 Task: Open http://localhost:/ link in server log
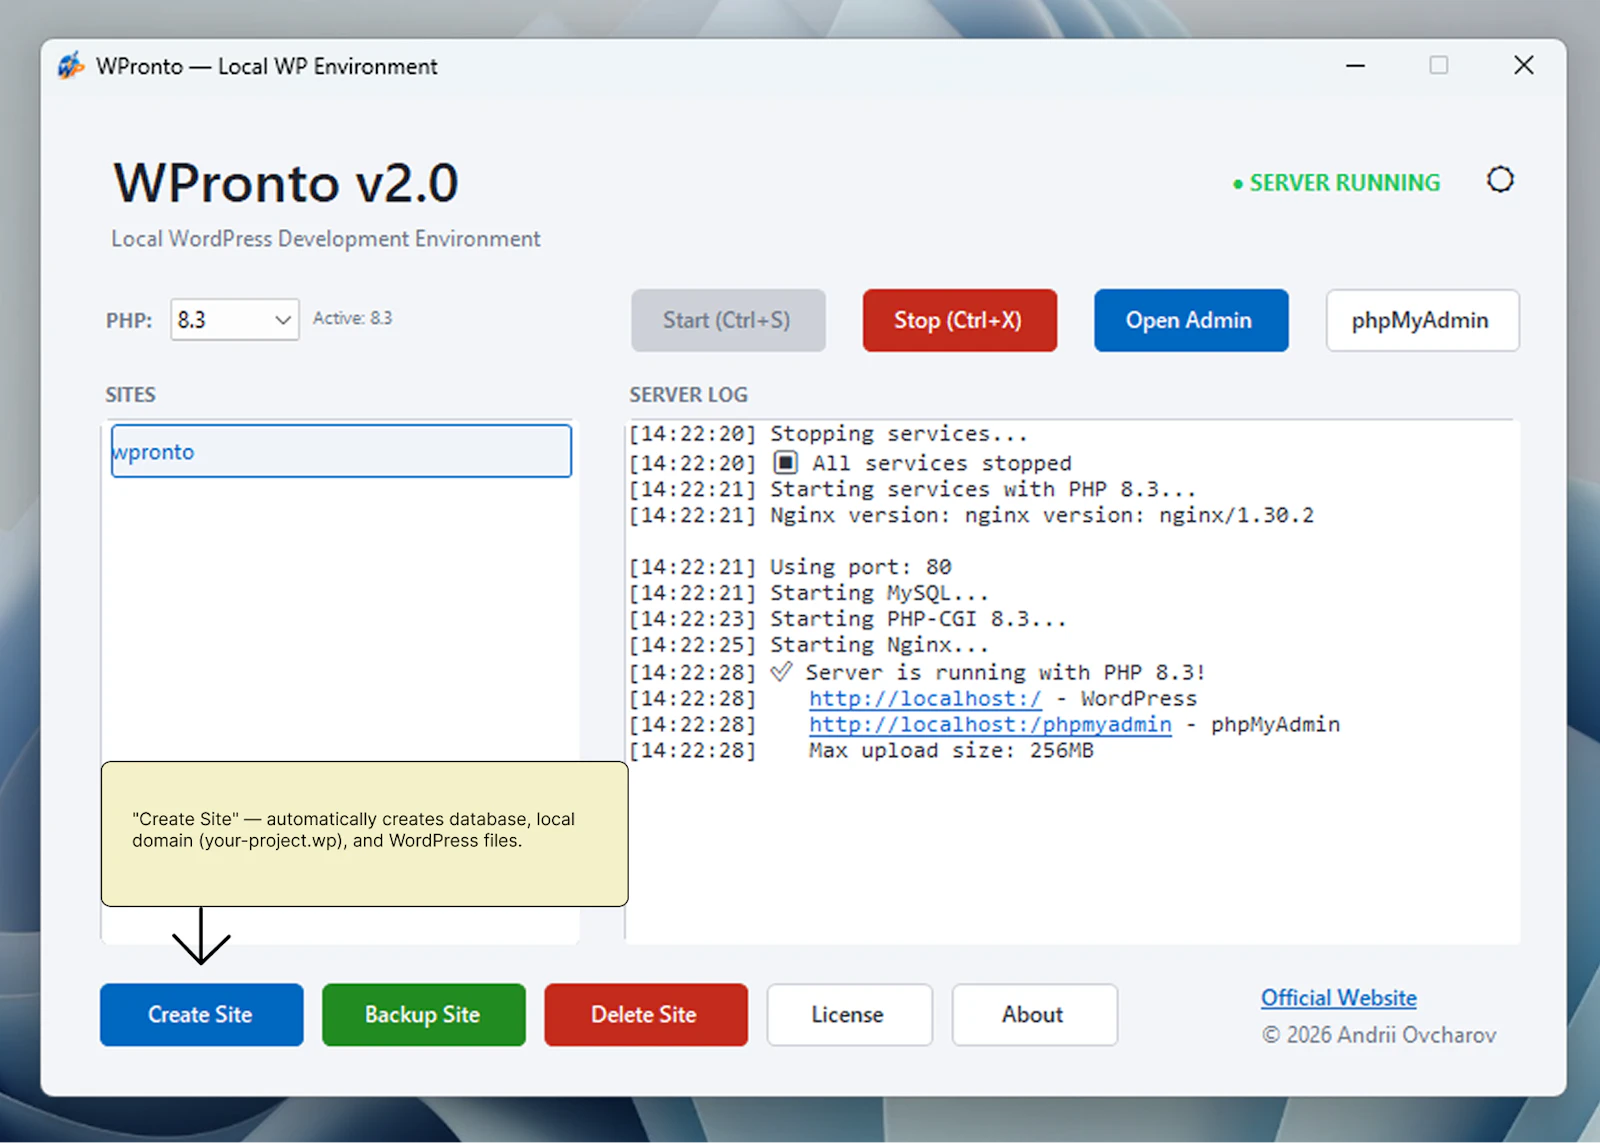coord(925,699)
